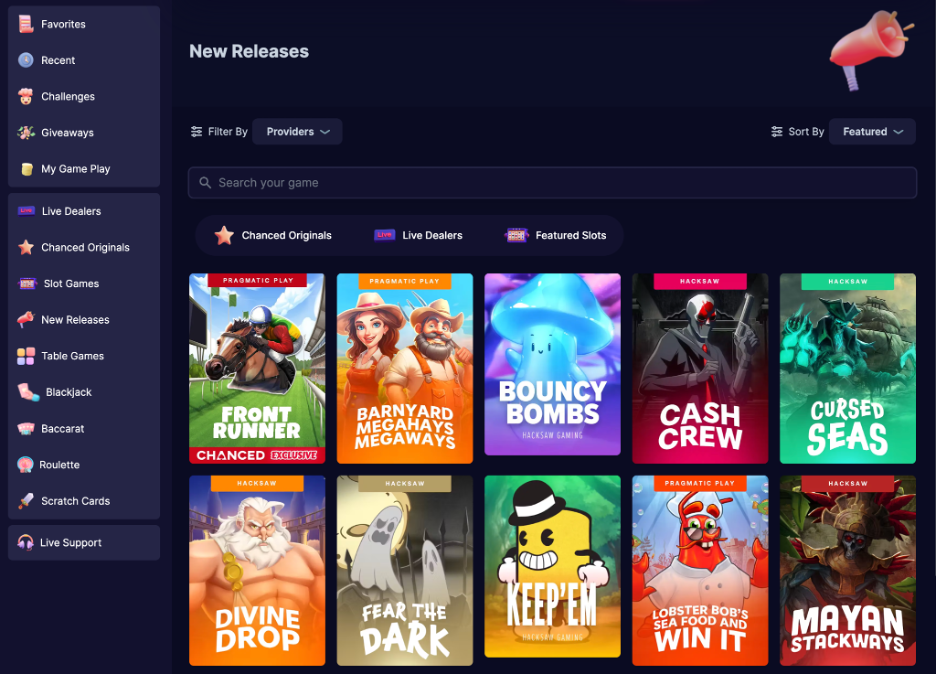Open the Filter By options
Viewport: 936px width, 674px height.
pos(219,131)
